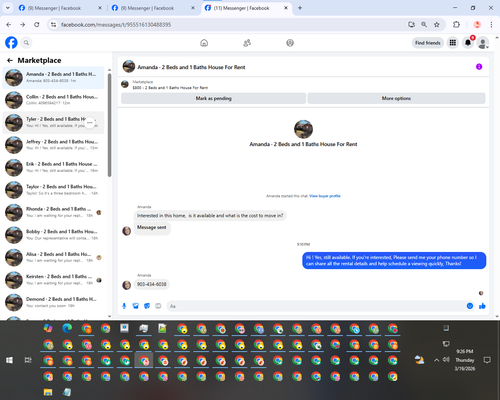Open the account profile avatar menu
This screenshot has width=500, height=400.
pos(483,43)
